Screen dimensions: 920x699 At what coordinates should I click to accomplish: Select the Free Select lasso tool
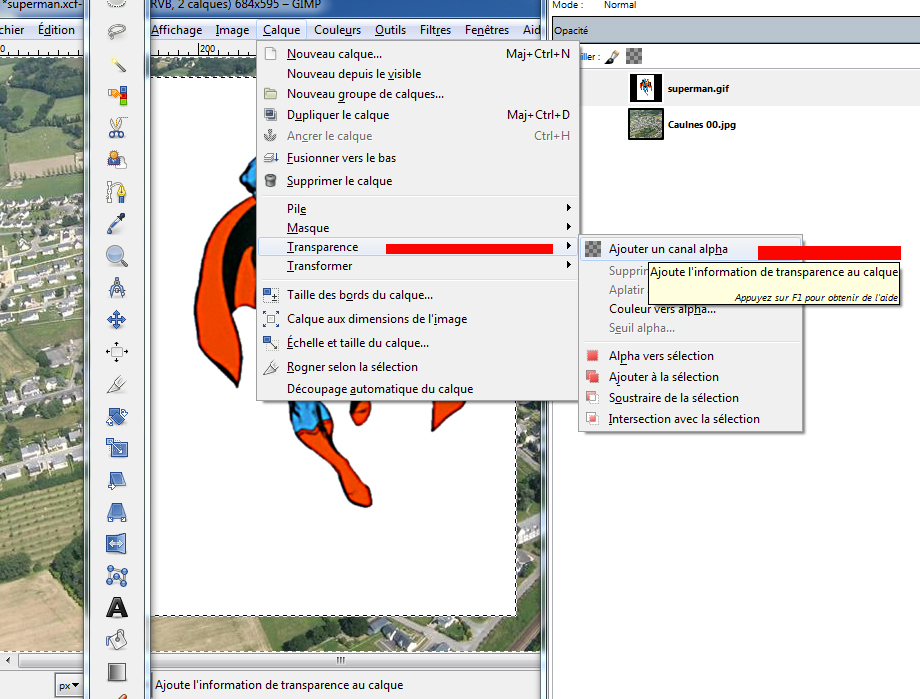117,31
